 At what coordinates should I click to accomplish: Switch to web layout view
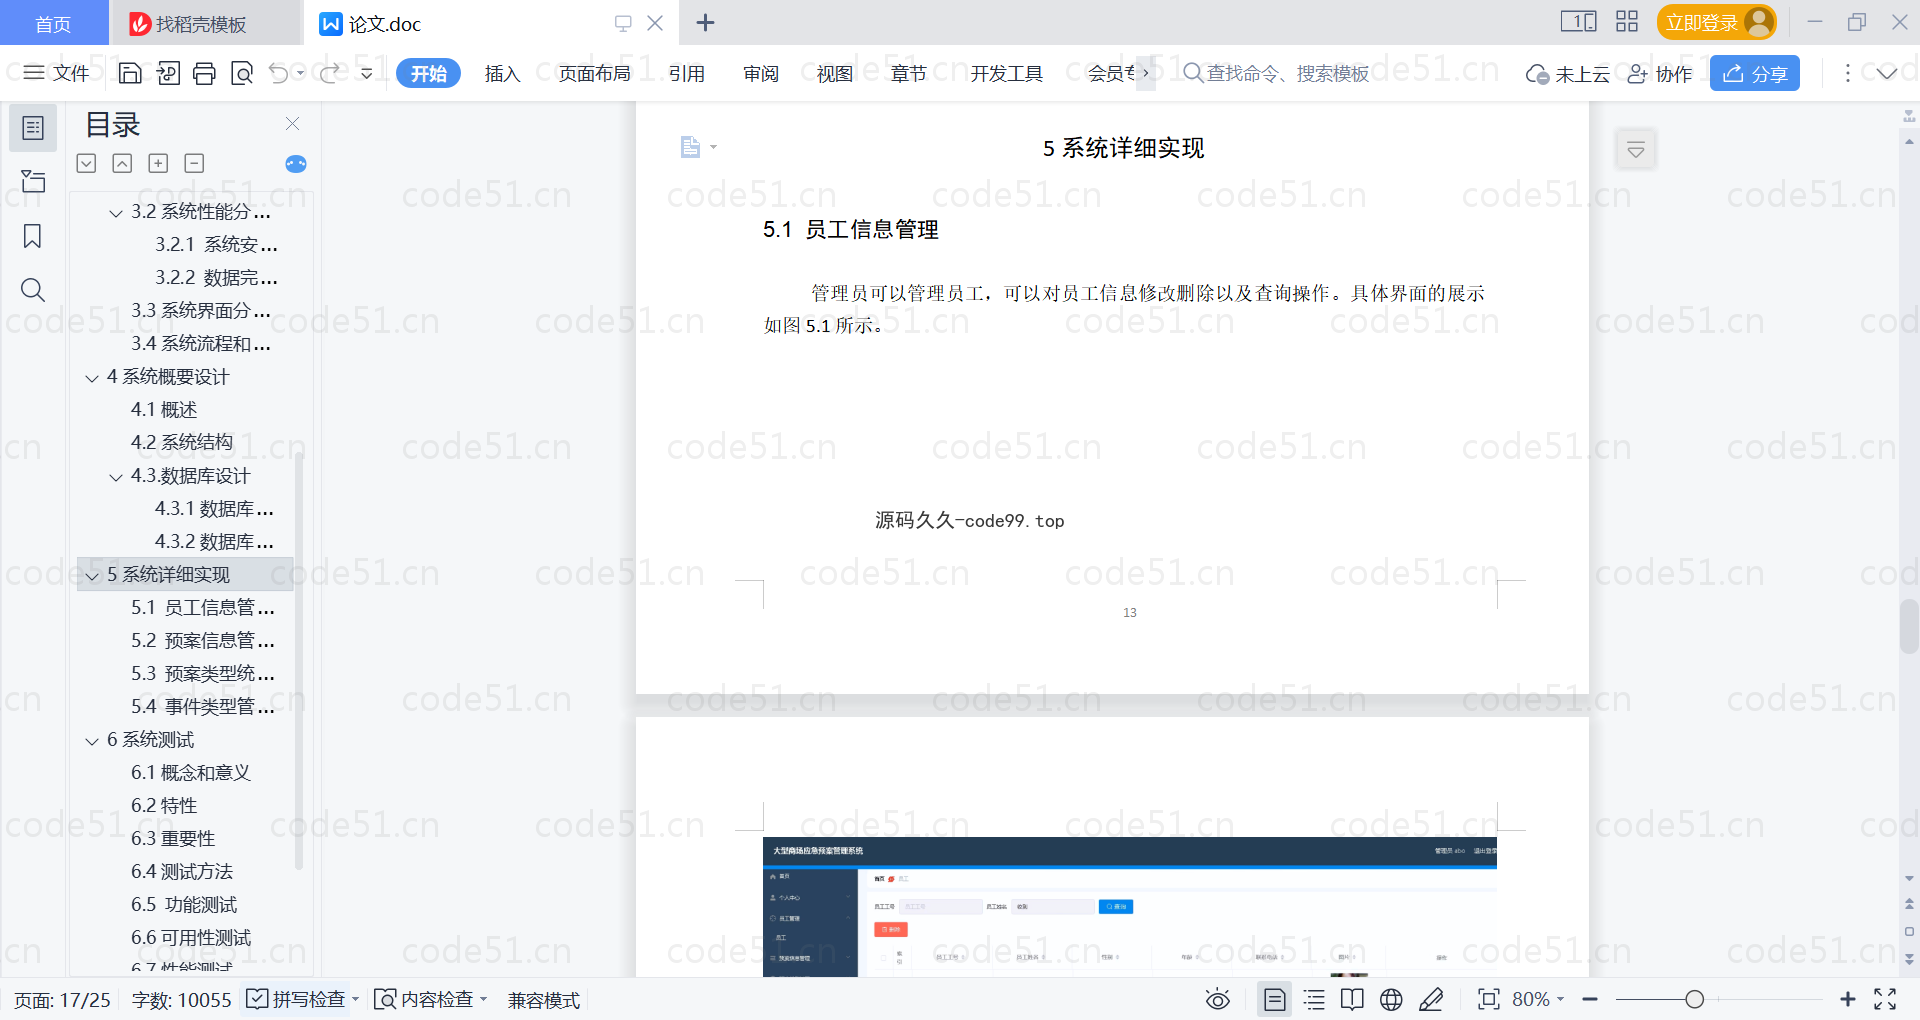coord(1391,999)
